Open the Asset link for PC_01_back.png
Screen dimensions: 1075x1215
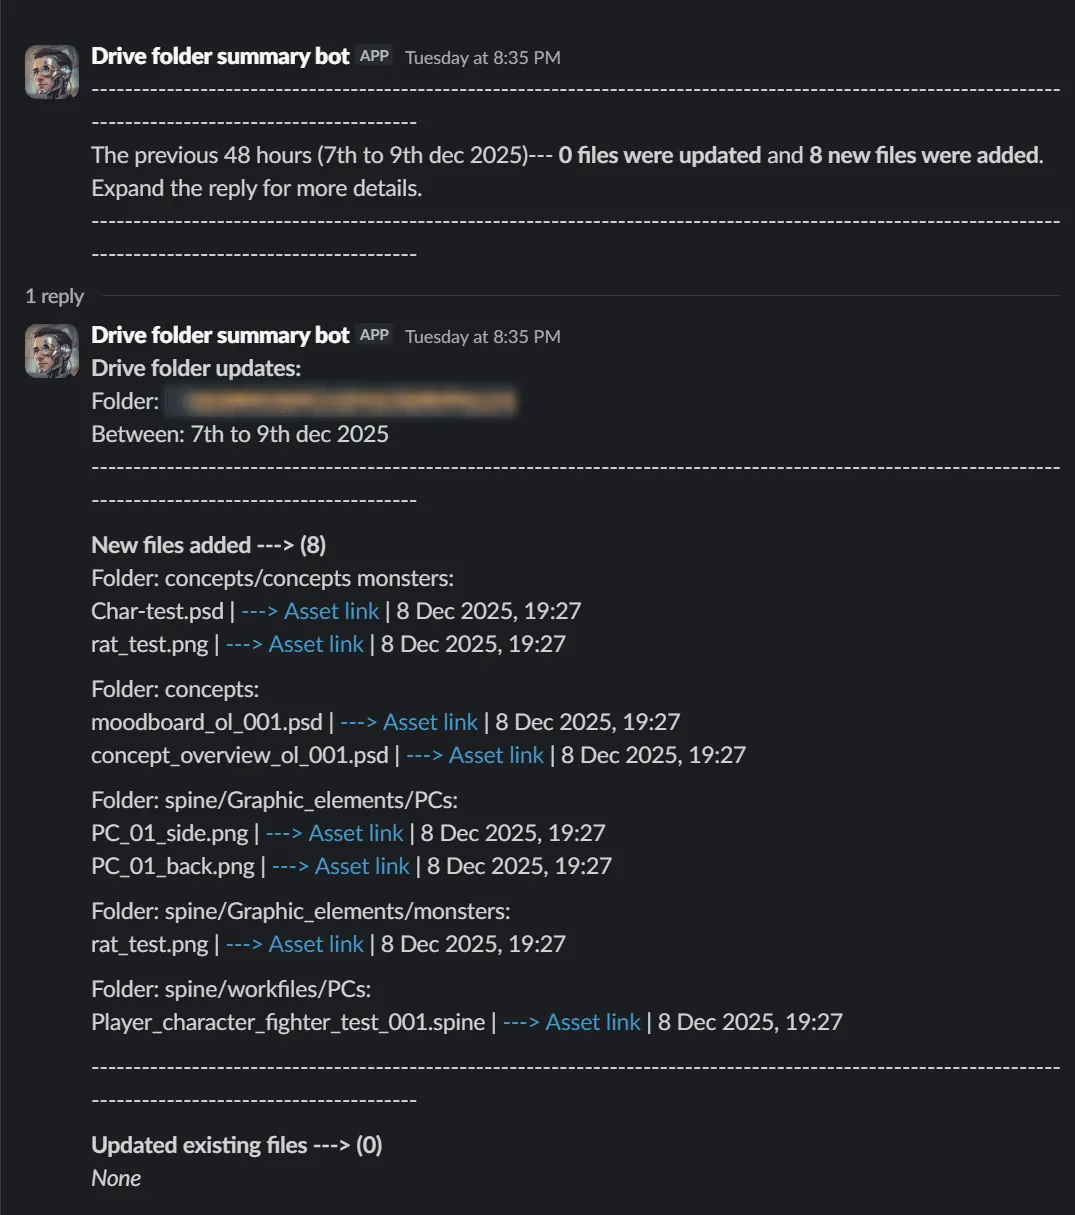pyautogui.click(x=362, y=866)
